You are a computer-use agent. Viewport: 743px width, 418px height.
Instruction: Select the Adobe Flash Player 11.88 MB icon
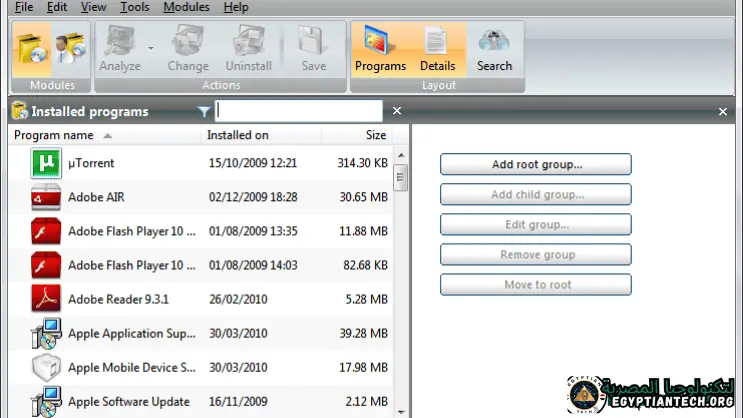point(46,231)
